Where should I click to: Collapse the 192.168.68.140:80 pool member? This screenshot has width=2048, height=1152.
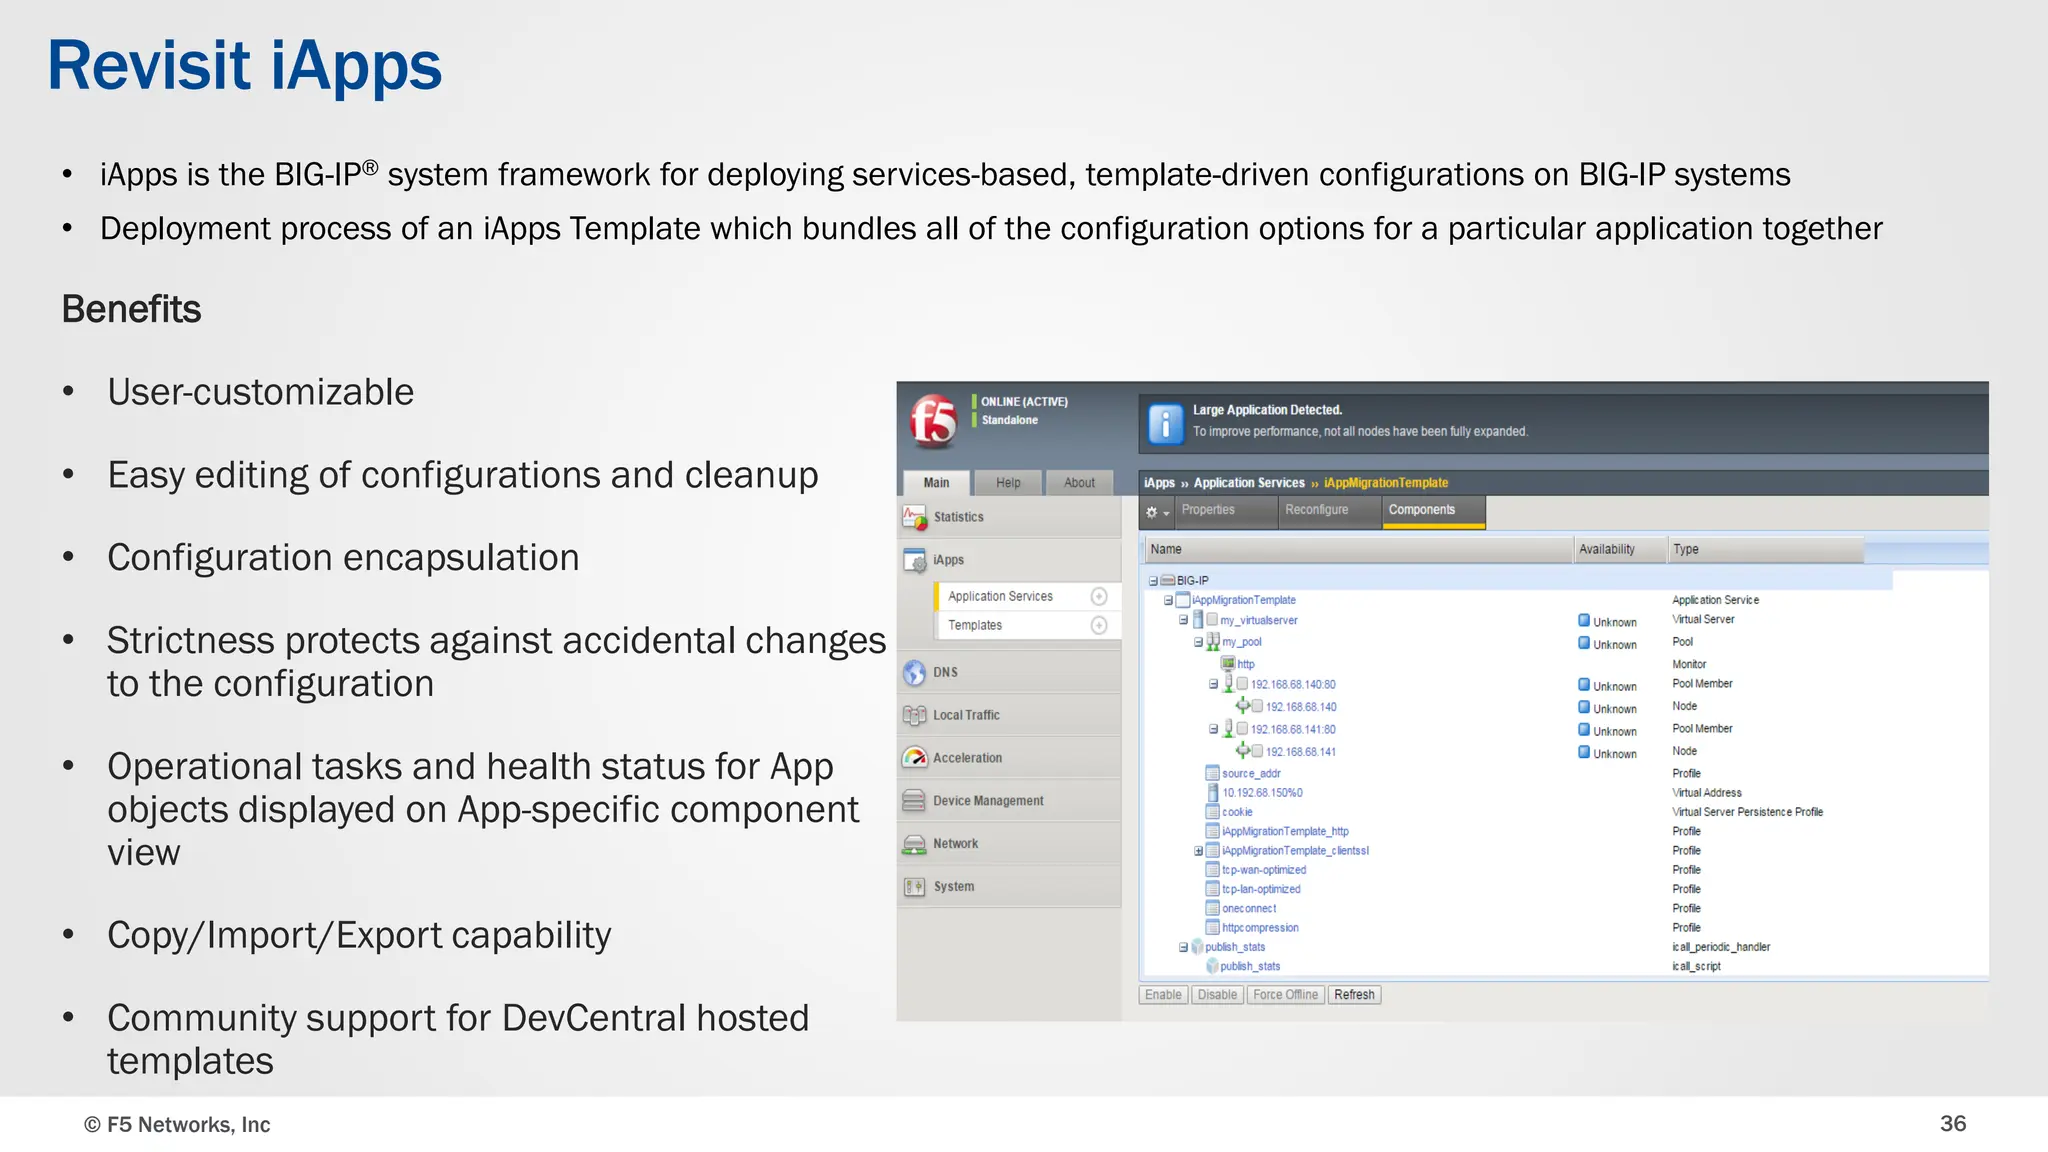(1213, 685)
